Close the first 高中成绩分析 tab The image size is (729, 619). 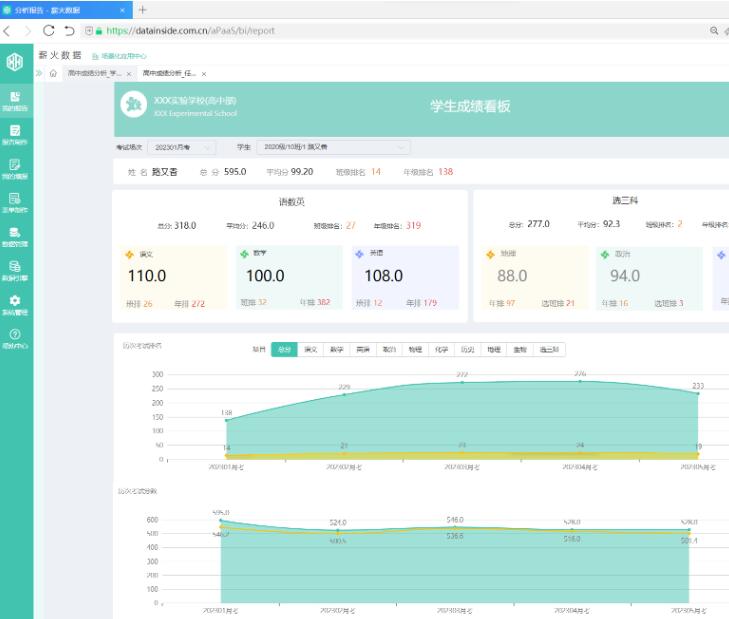point(129,74)
